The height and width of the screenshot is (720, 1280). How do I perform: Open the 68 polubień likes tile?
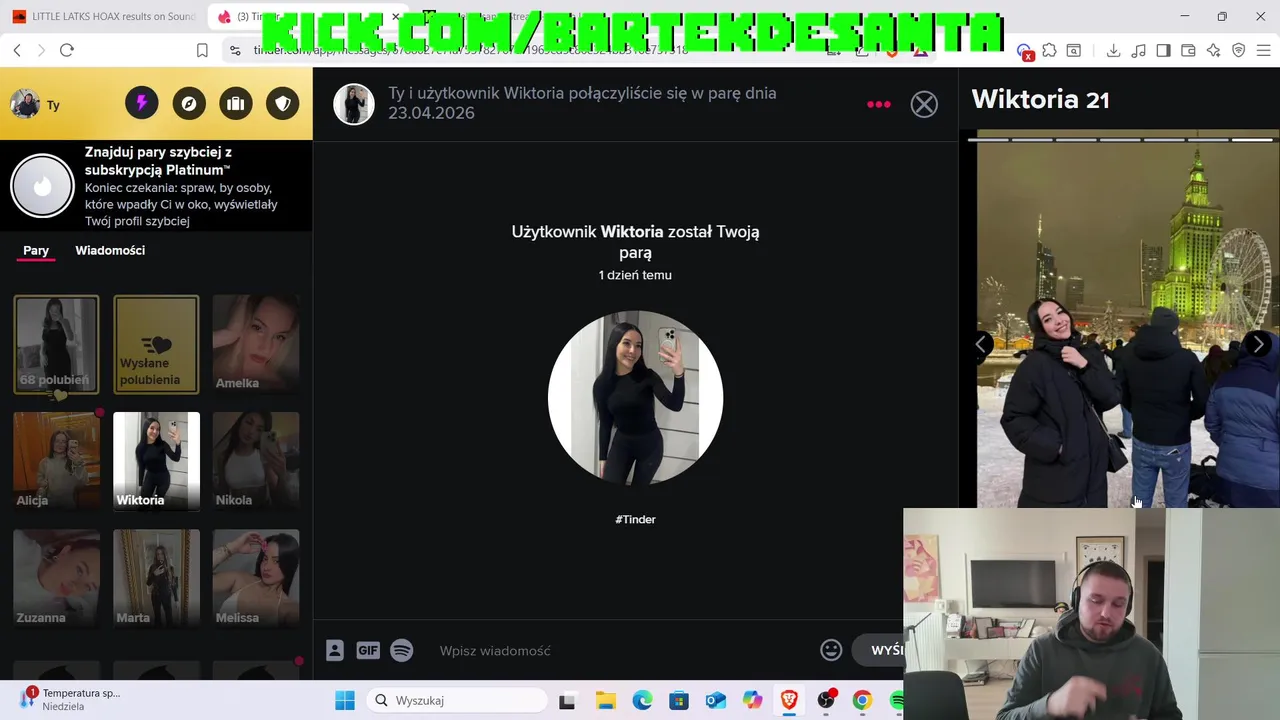click(x=56, y=344)
